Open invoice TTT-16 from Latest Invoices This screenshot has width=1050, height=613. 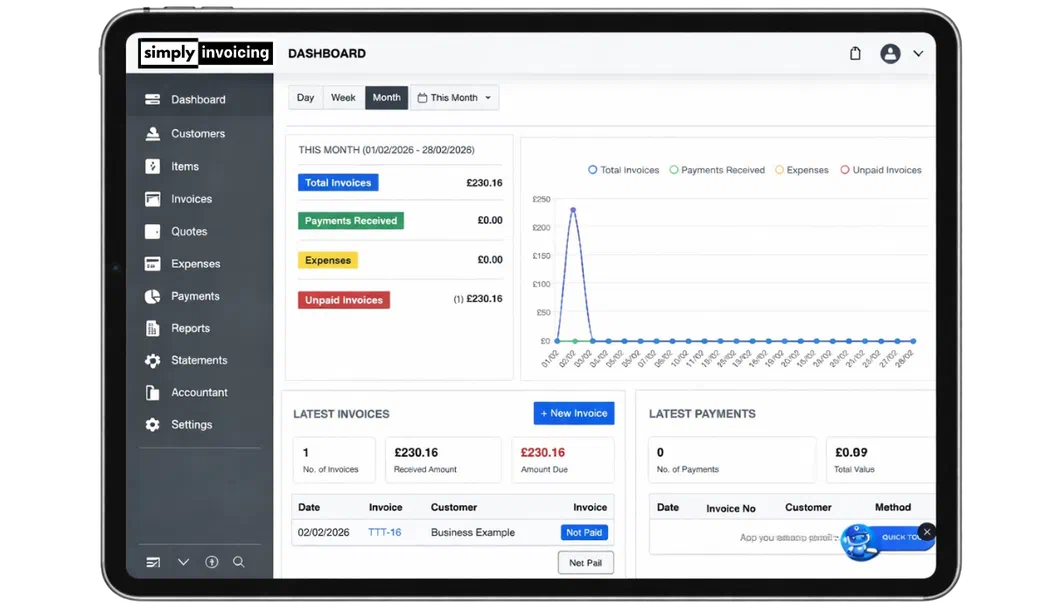coord(386,532)
